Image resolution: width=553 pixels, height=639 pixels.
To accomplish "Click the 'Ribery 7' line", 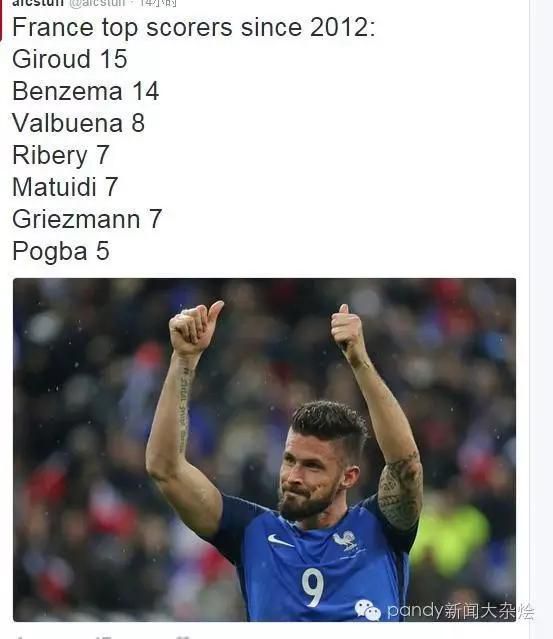I will pos(61,155).
